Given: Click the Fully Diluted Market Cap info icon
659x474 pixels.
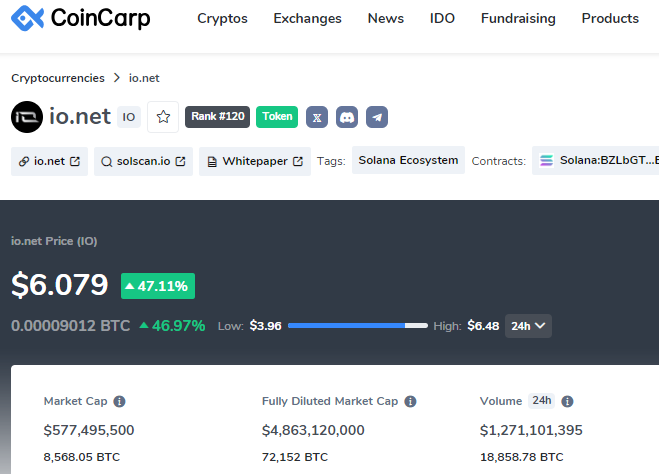Looking at the screenshot, I should pos(410,402).
